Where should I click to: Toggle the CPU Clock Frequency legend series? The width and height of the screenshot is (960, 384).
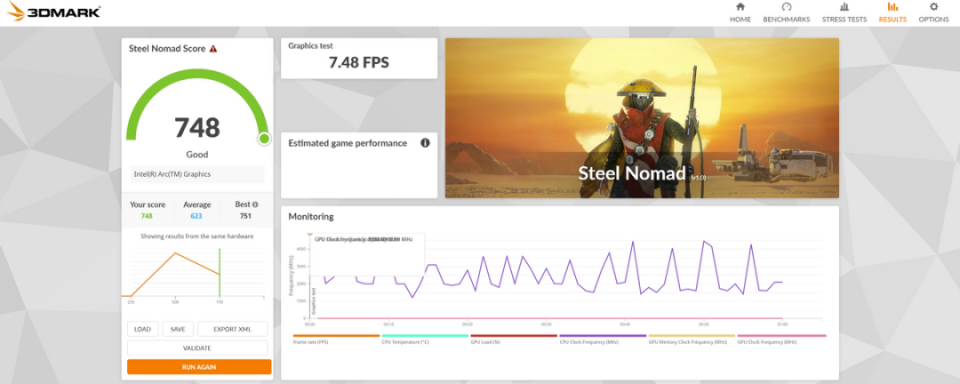tap(602, 339)
